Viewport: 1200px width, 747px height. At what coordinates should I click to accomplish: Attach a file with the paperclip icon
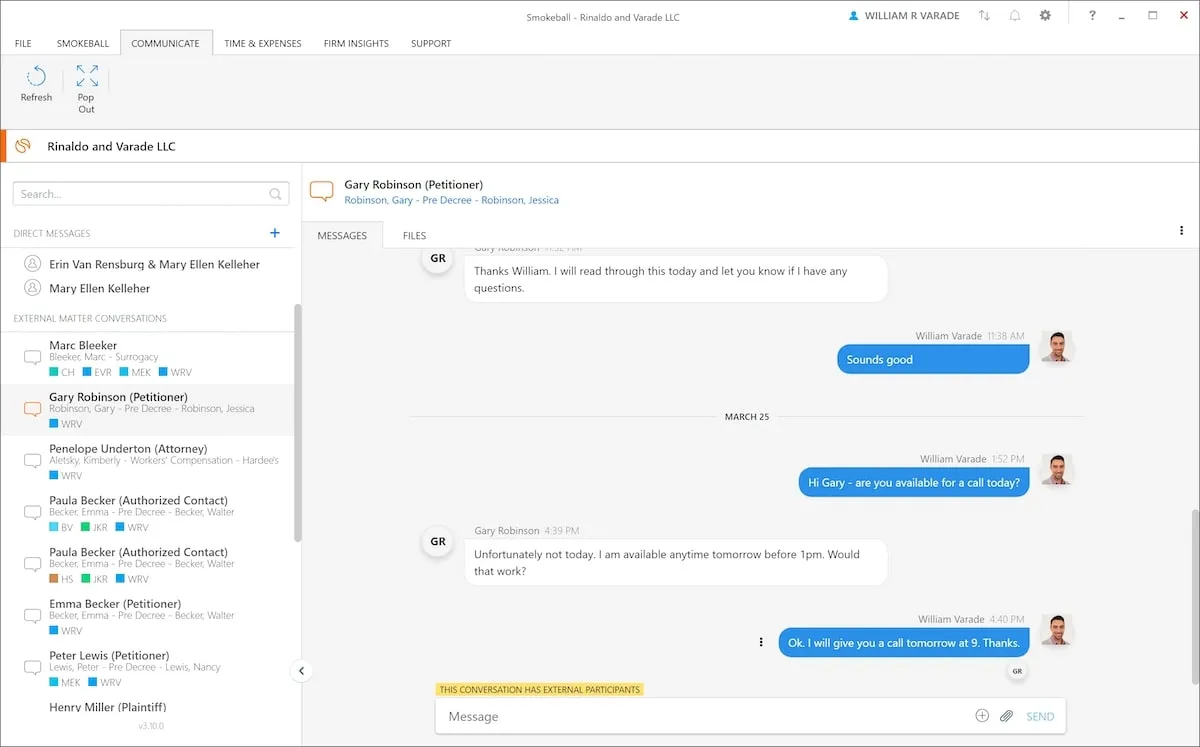point(1007,716)
